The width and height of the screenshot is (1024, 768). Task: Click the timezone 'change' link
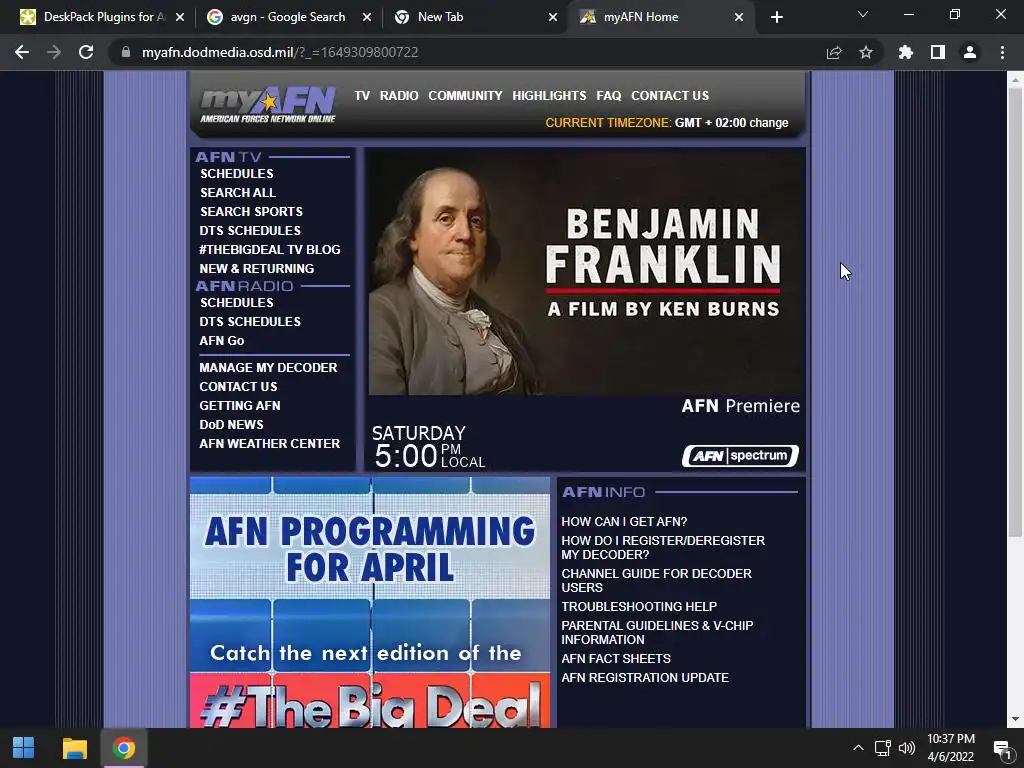[769, 123]
